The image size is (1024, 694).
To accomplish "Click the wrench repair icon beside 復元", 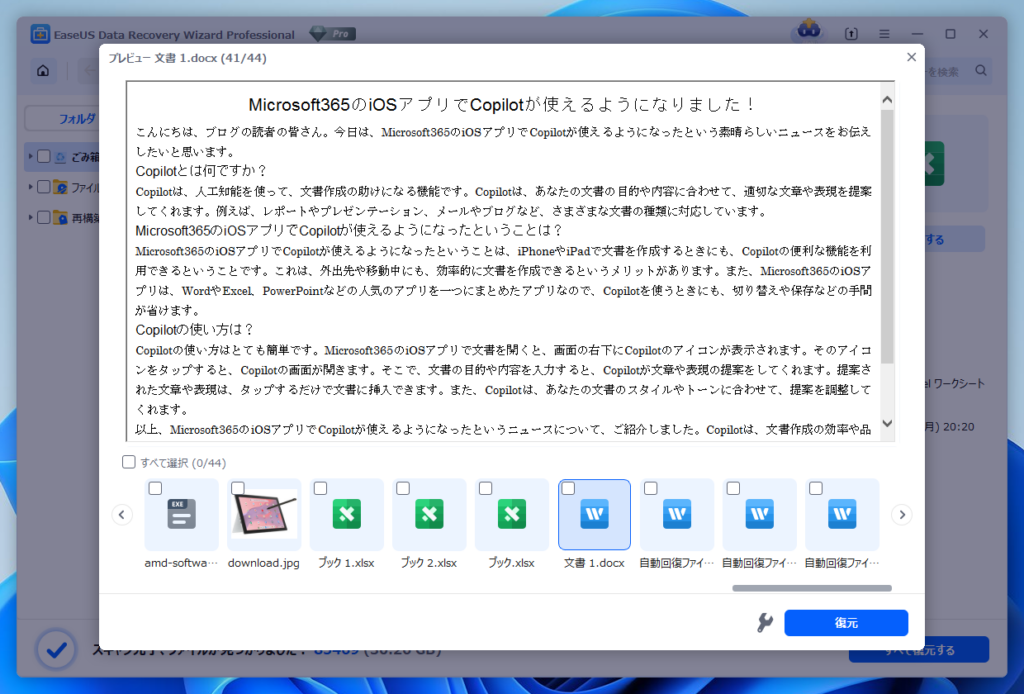I will (x=765, y=623).
